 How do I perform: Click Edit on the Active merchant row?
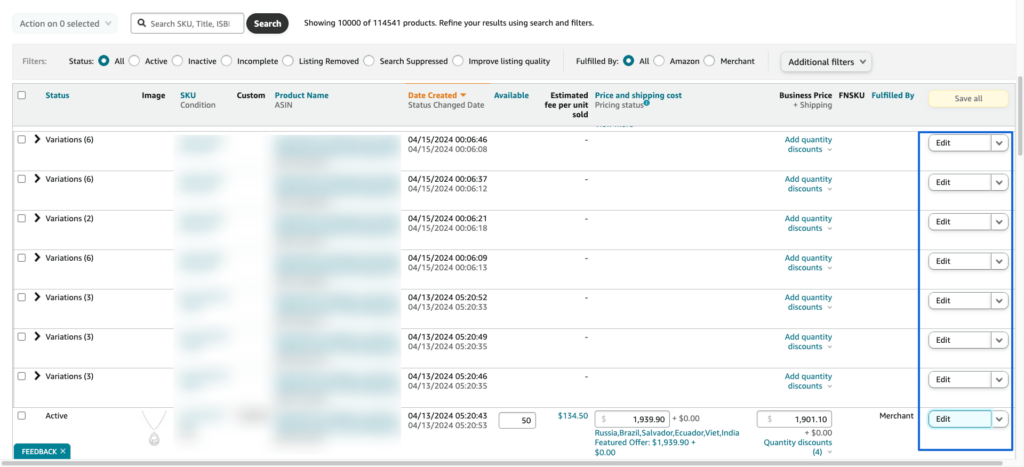(x=959, y=419)
